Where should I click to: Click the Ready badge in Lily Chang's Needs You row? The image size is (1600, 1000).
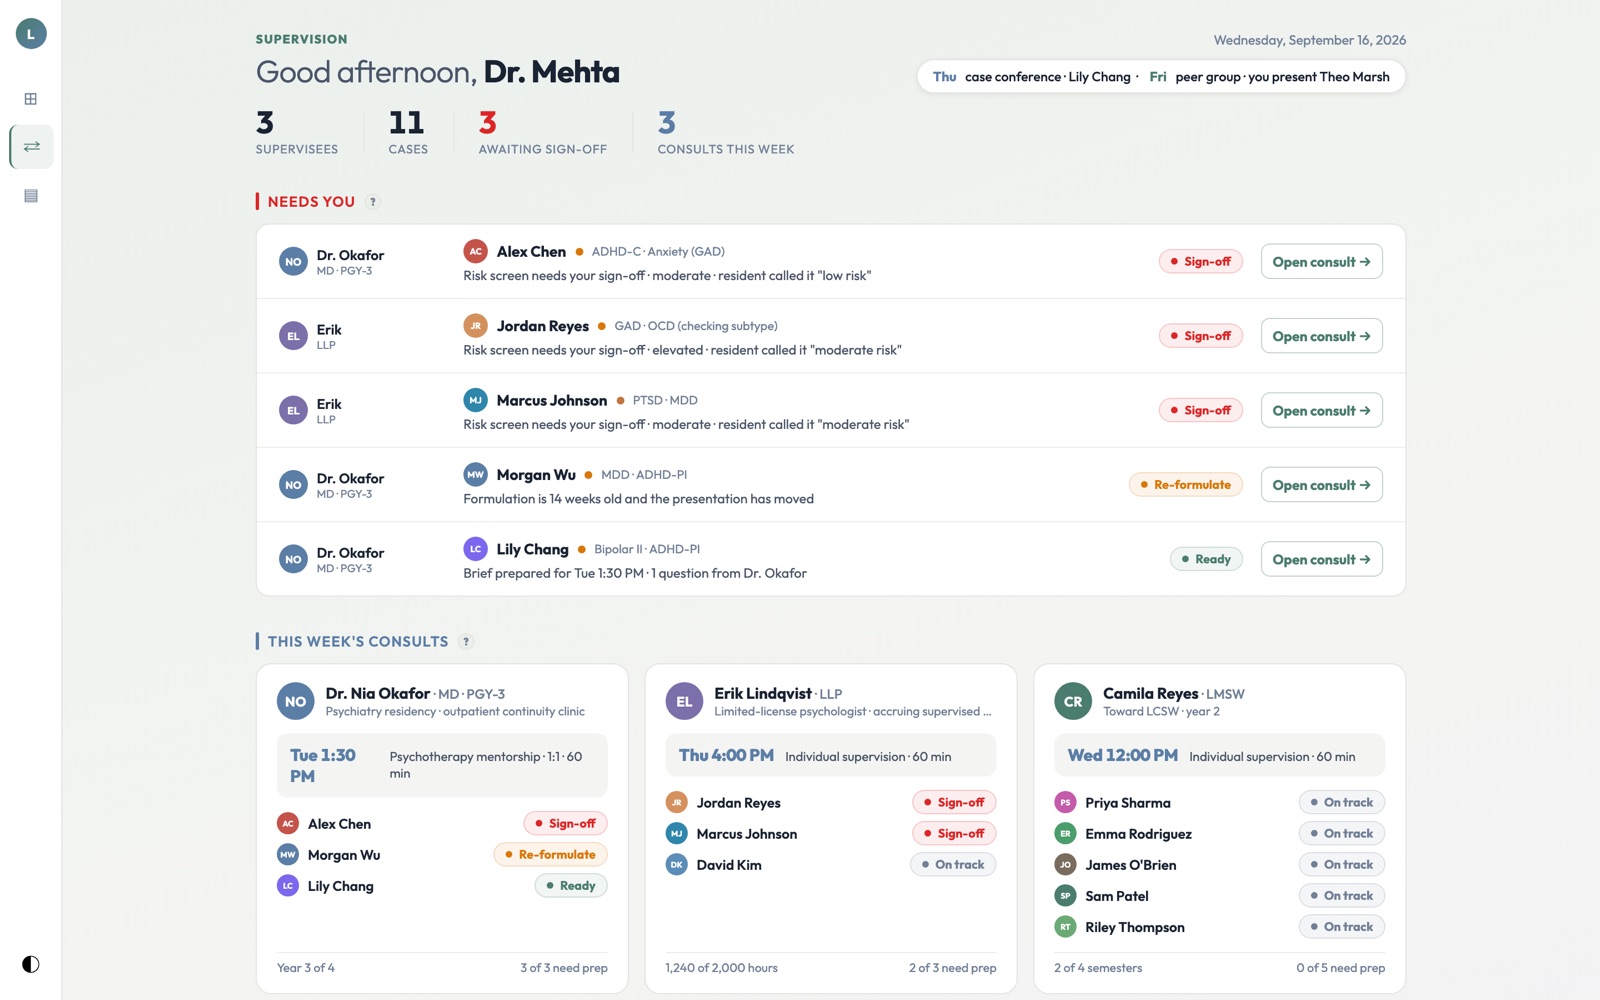[x=1206, y=559]
